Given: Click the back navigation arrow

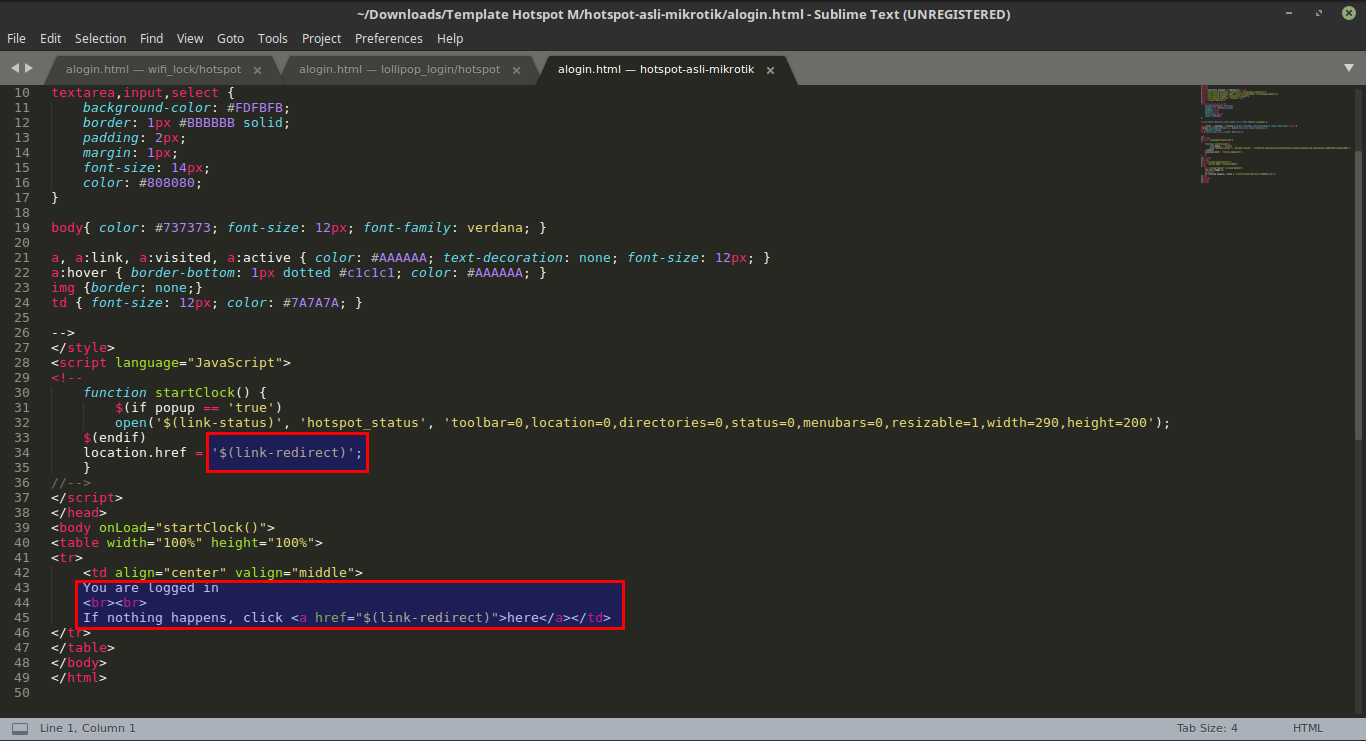Looking at the screenshot, I should (x=12, y=68).
